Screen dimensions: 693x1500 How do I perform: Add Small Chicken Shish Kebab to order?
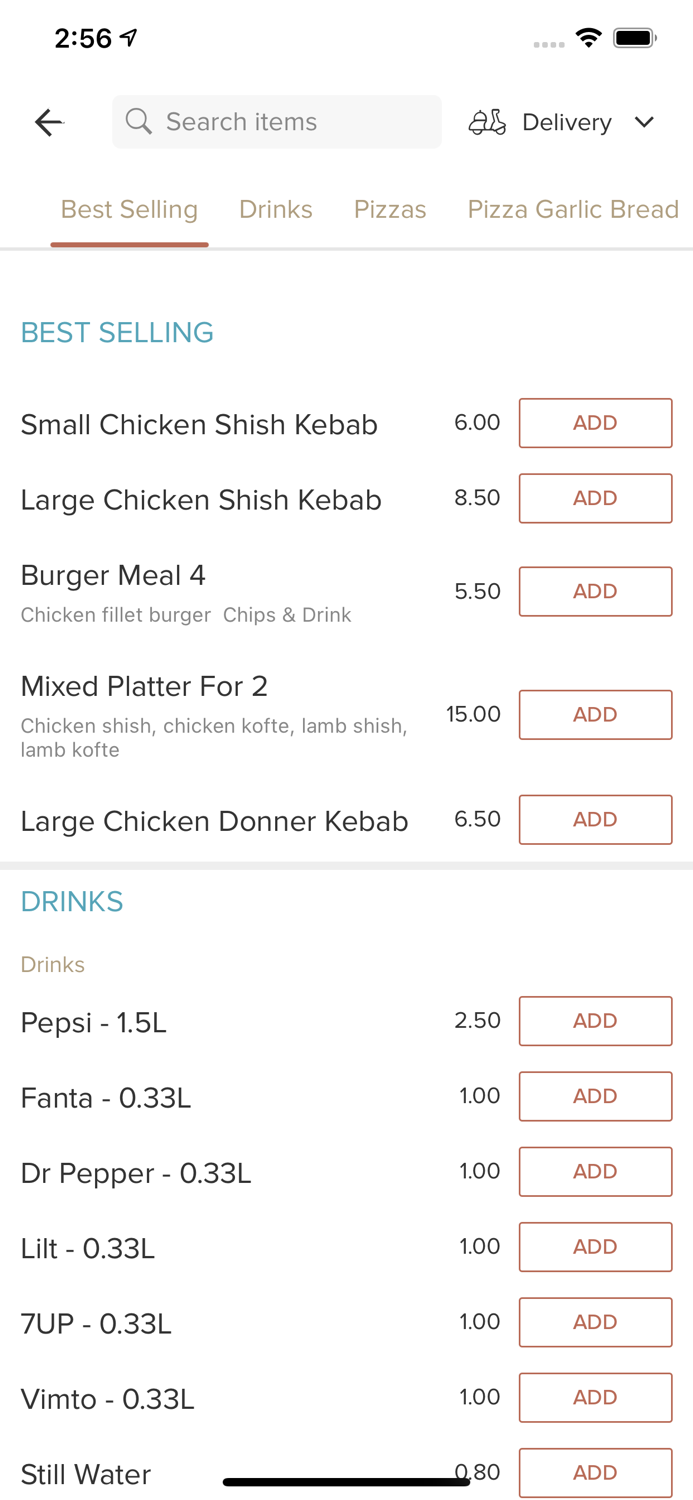(x=595, y=422)
